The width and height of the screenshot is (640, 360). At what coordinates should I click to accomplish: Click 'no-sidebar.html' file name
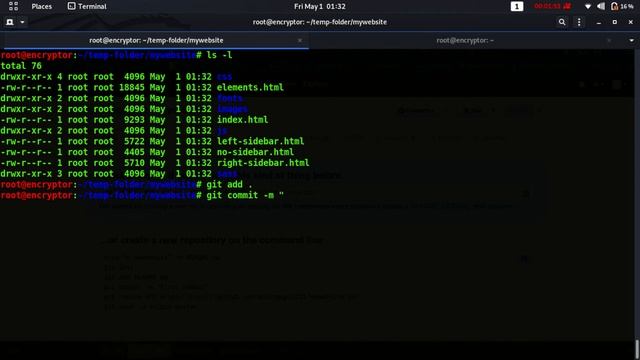click(x=255, y=152)
